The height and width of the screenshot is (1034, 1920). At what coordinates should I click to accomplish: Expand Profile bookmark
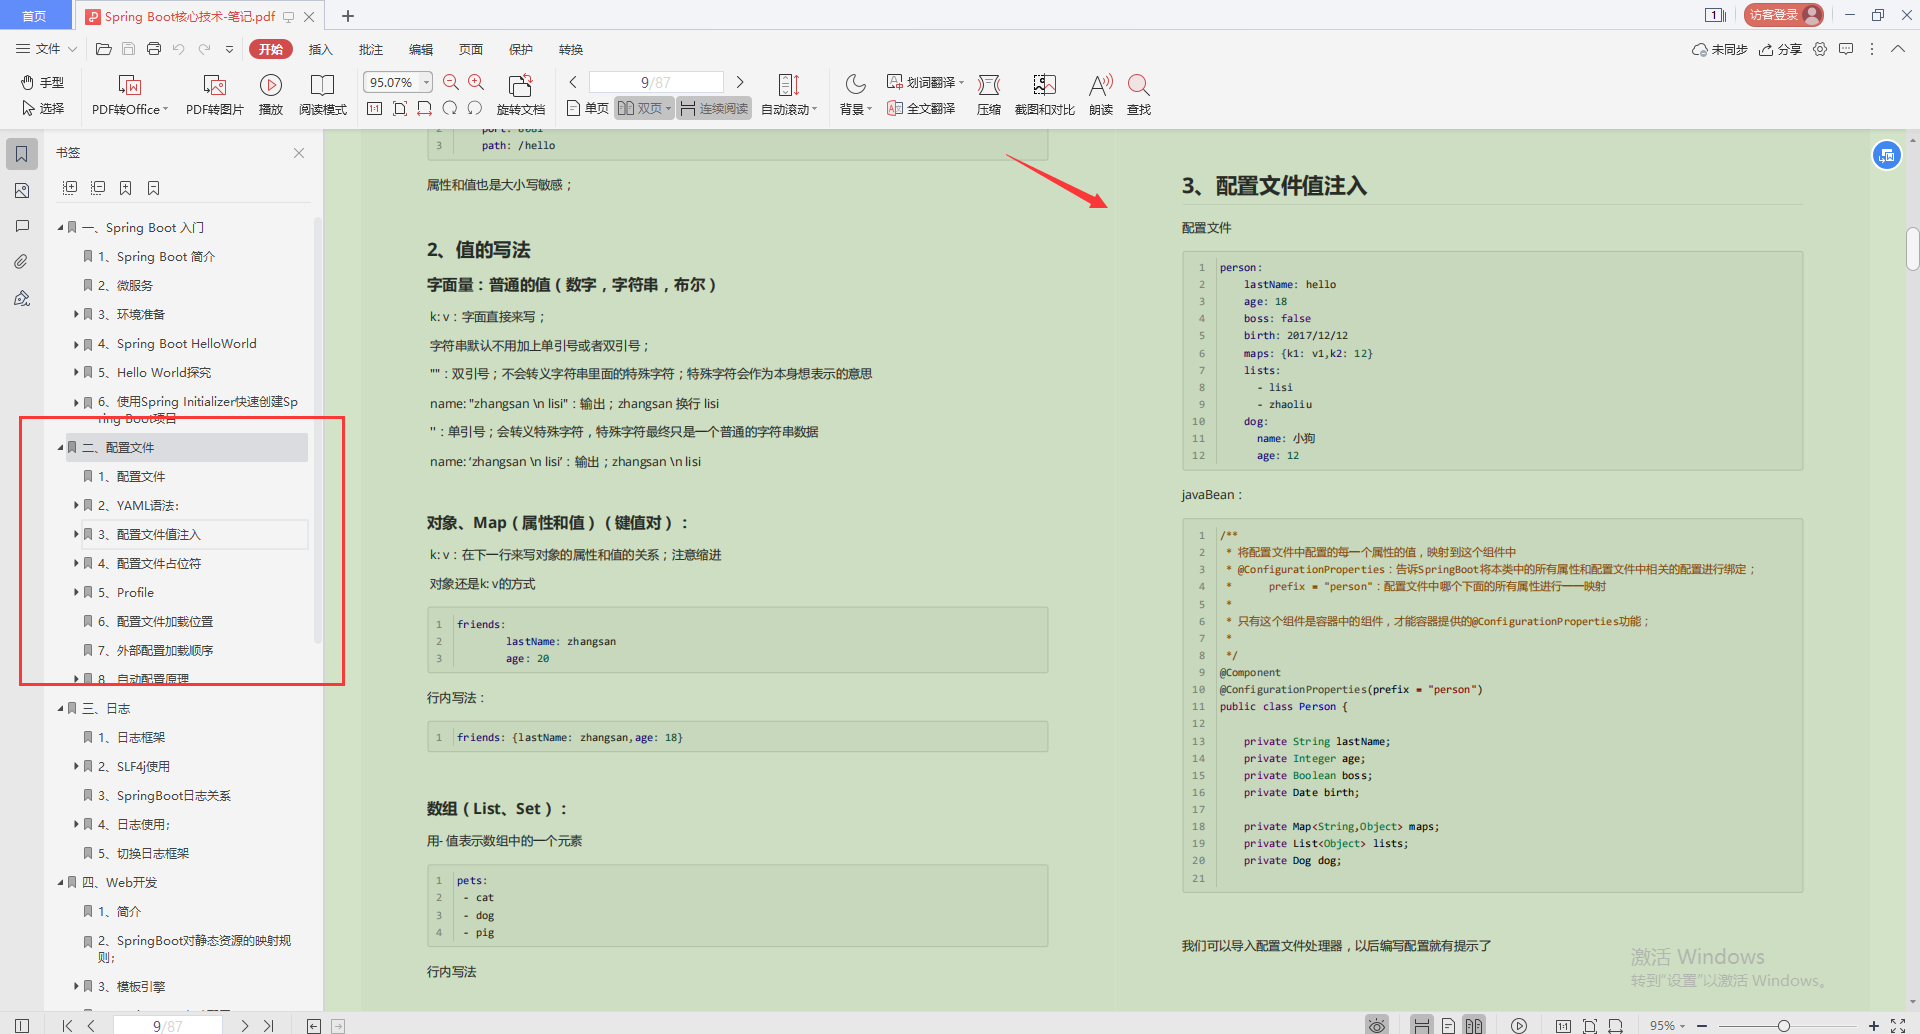[x=76, y=593]
